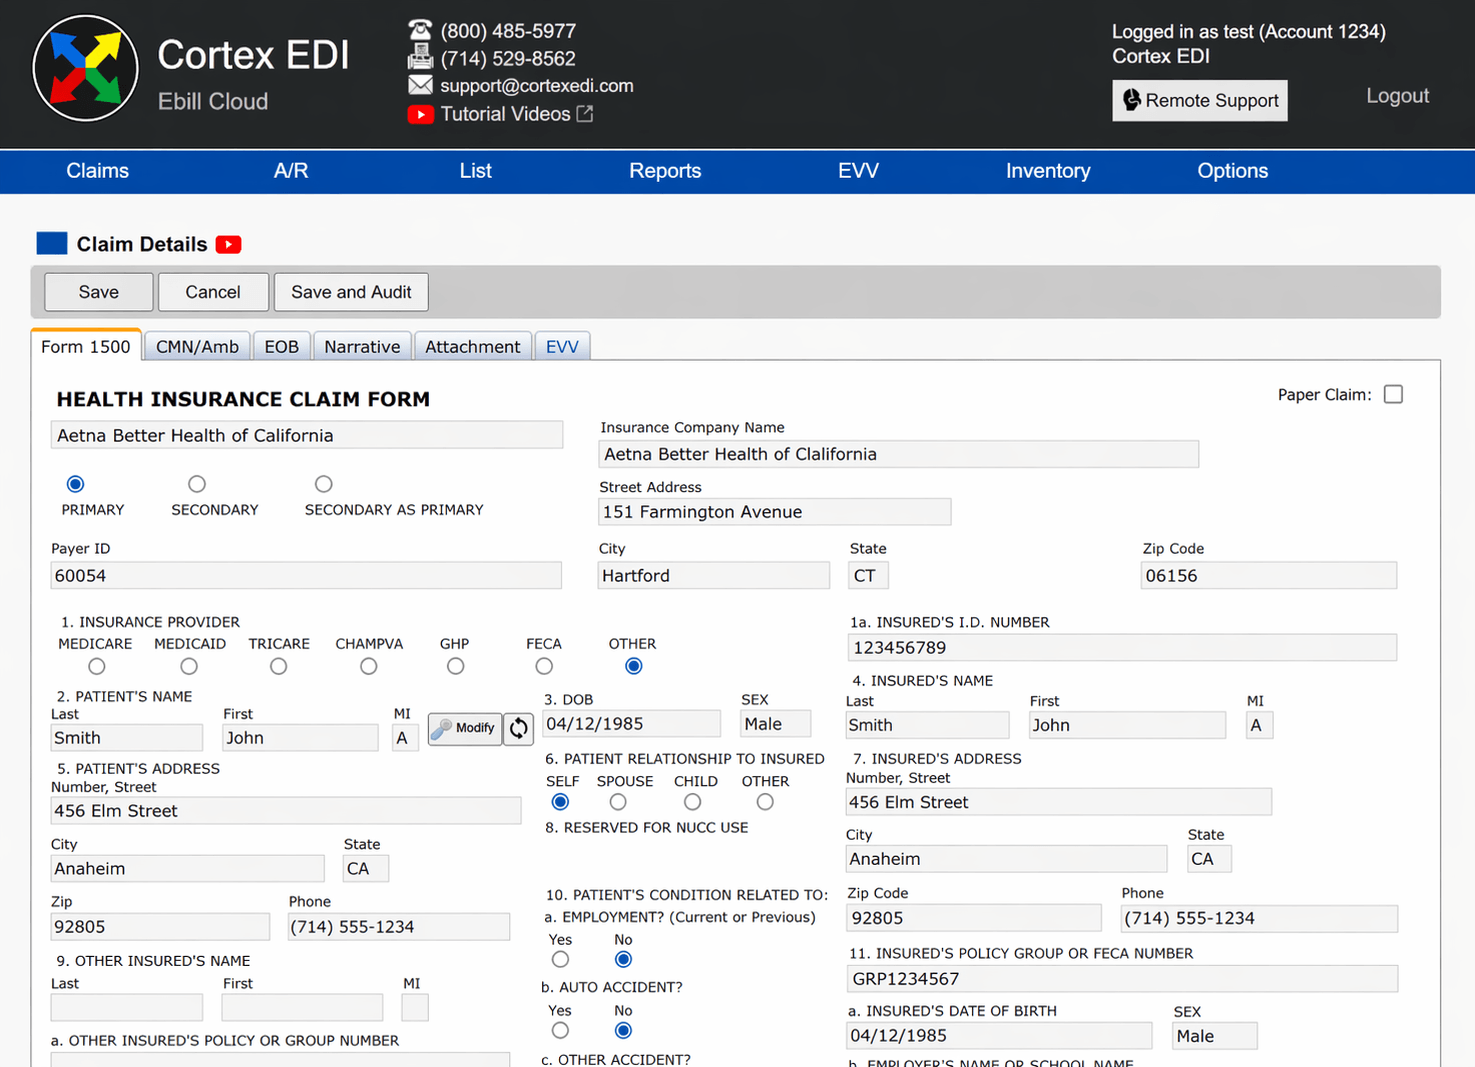Click the Payer ID field 60054

pyautogui.click(x=306, y=575)
